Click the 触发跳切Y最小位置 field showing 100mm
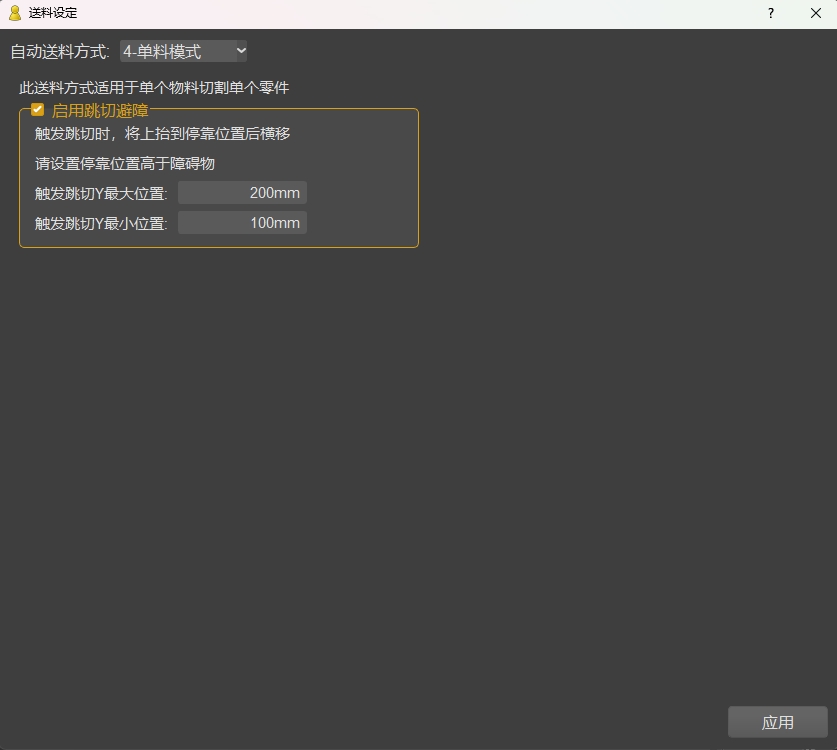The width and height of the screenshot is (837, 750). [x=242, y=223]
